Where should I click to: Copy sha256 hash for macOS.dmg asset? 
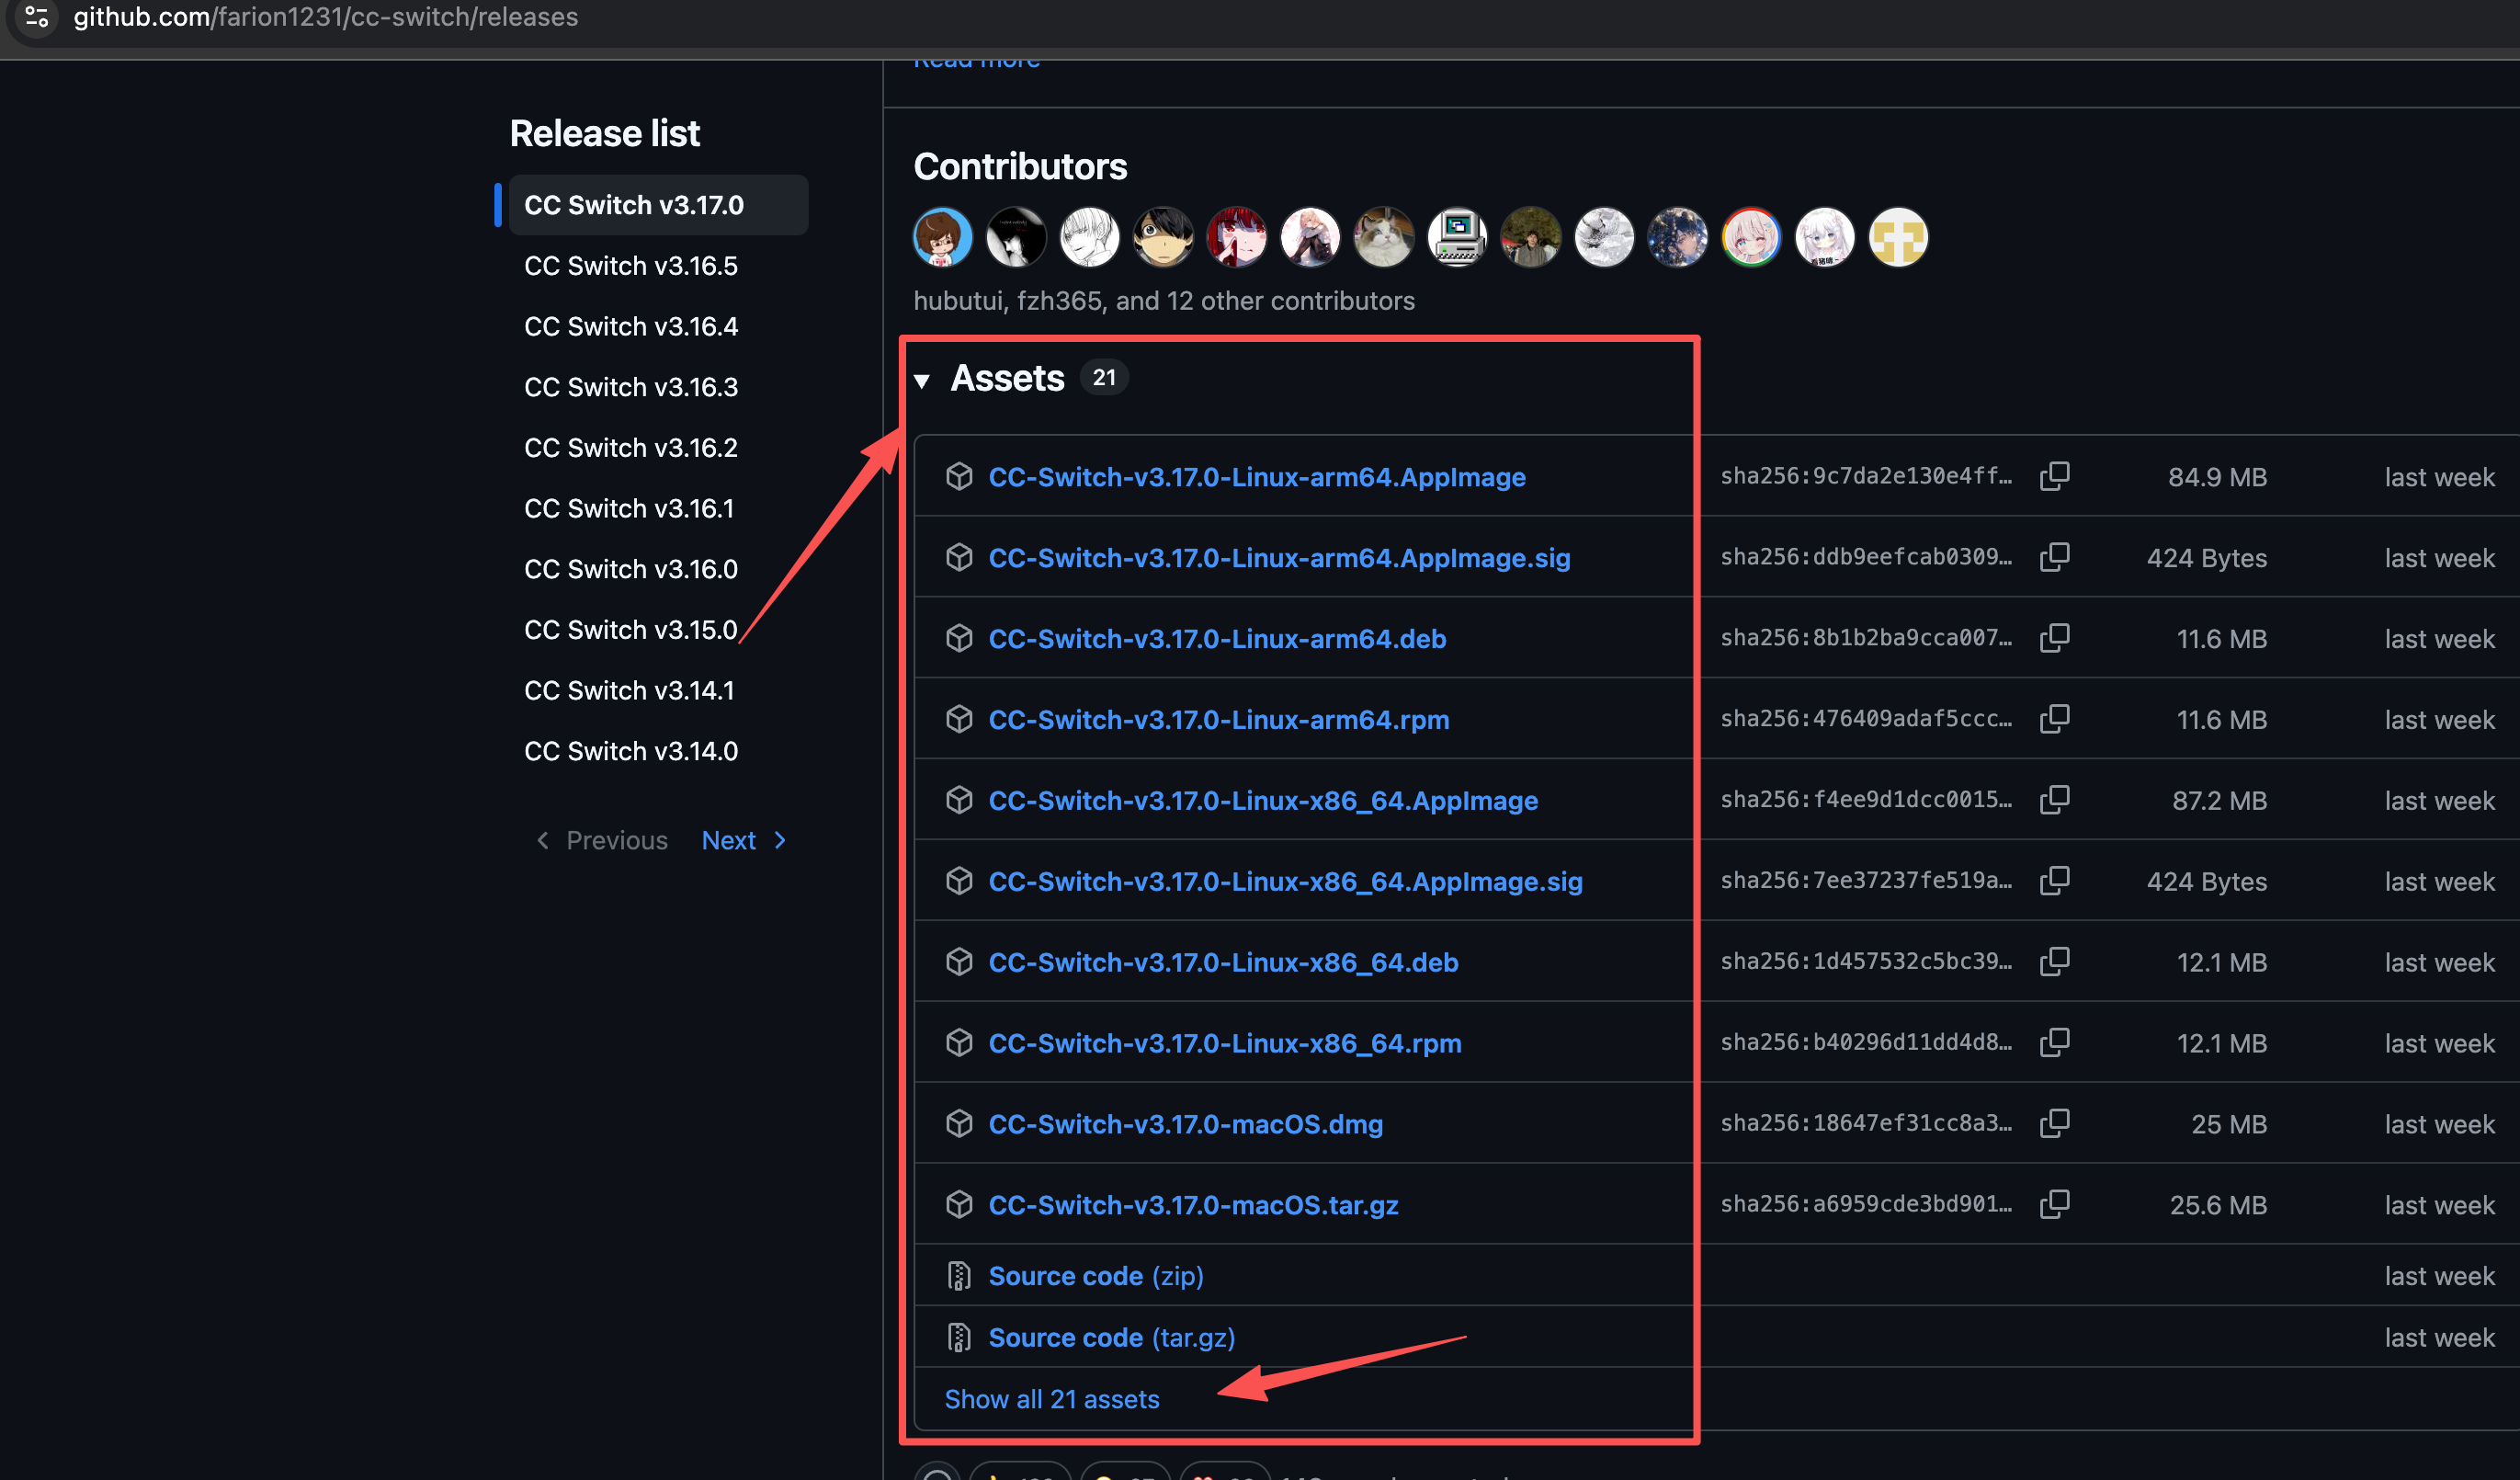(2054, 1123)
